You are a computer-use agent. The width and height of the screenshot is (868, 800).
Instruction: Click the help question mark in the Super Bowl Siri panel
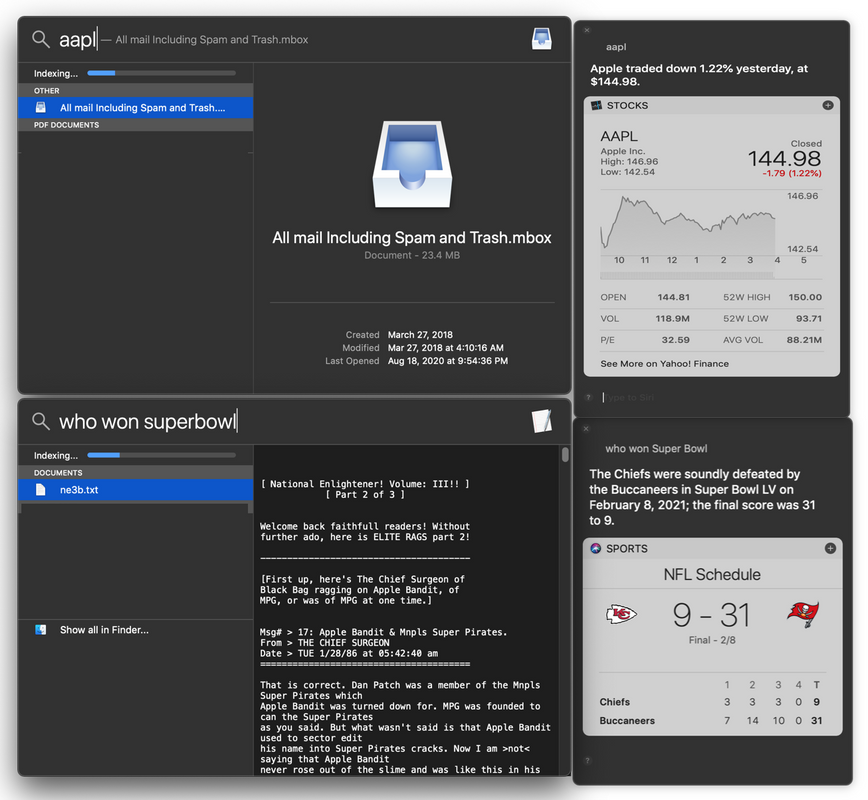(x=587, y=760)
